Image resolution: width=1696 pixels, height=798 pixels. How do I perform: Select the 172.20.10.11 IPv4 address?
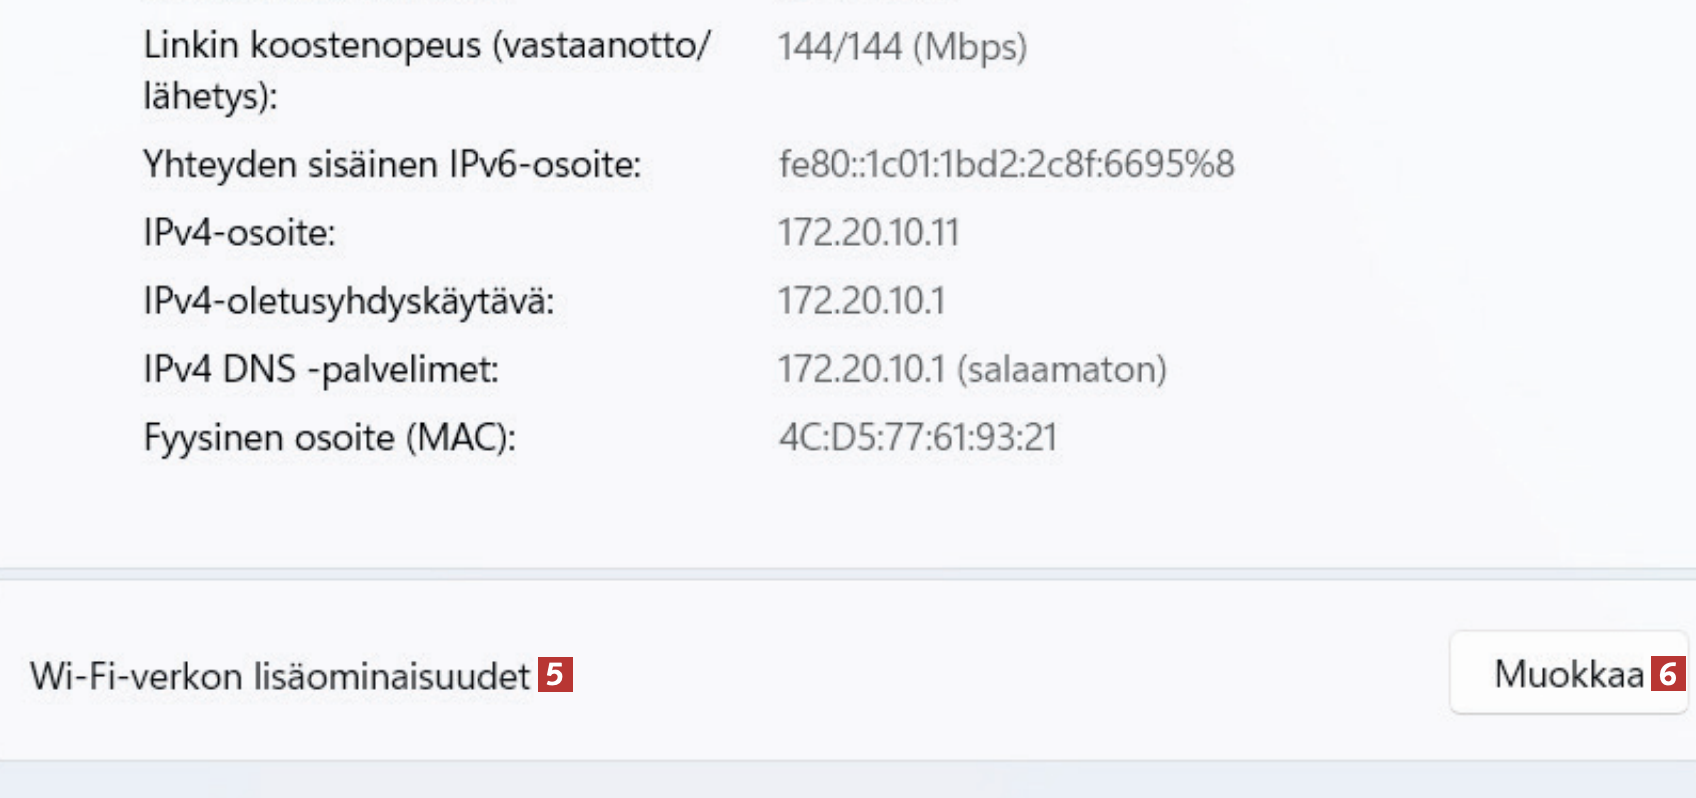[868, 233]
